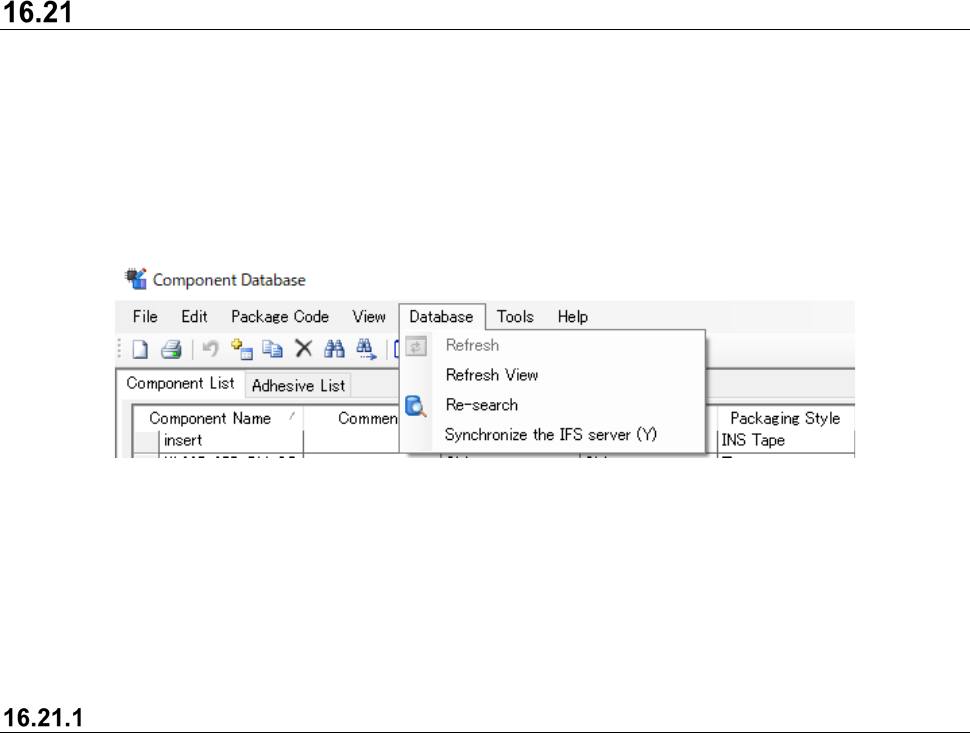Close the open Database menu
The image size is (970, 733).
pyautogui.click(x=442, y=317)
